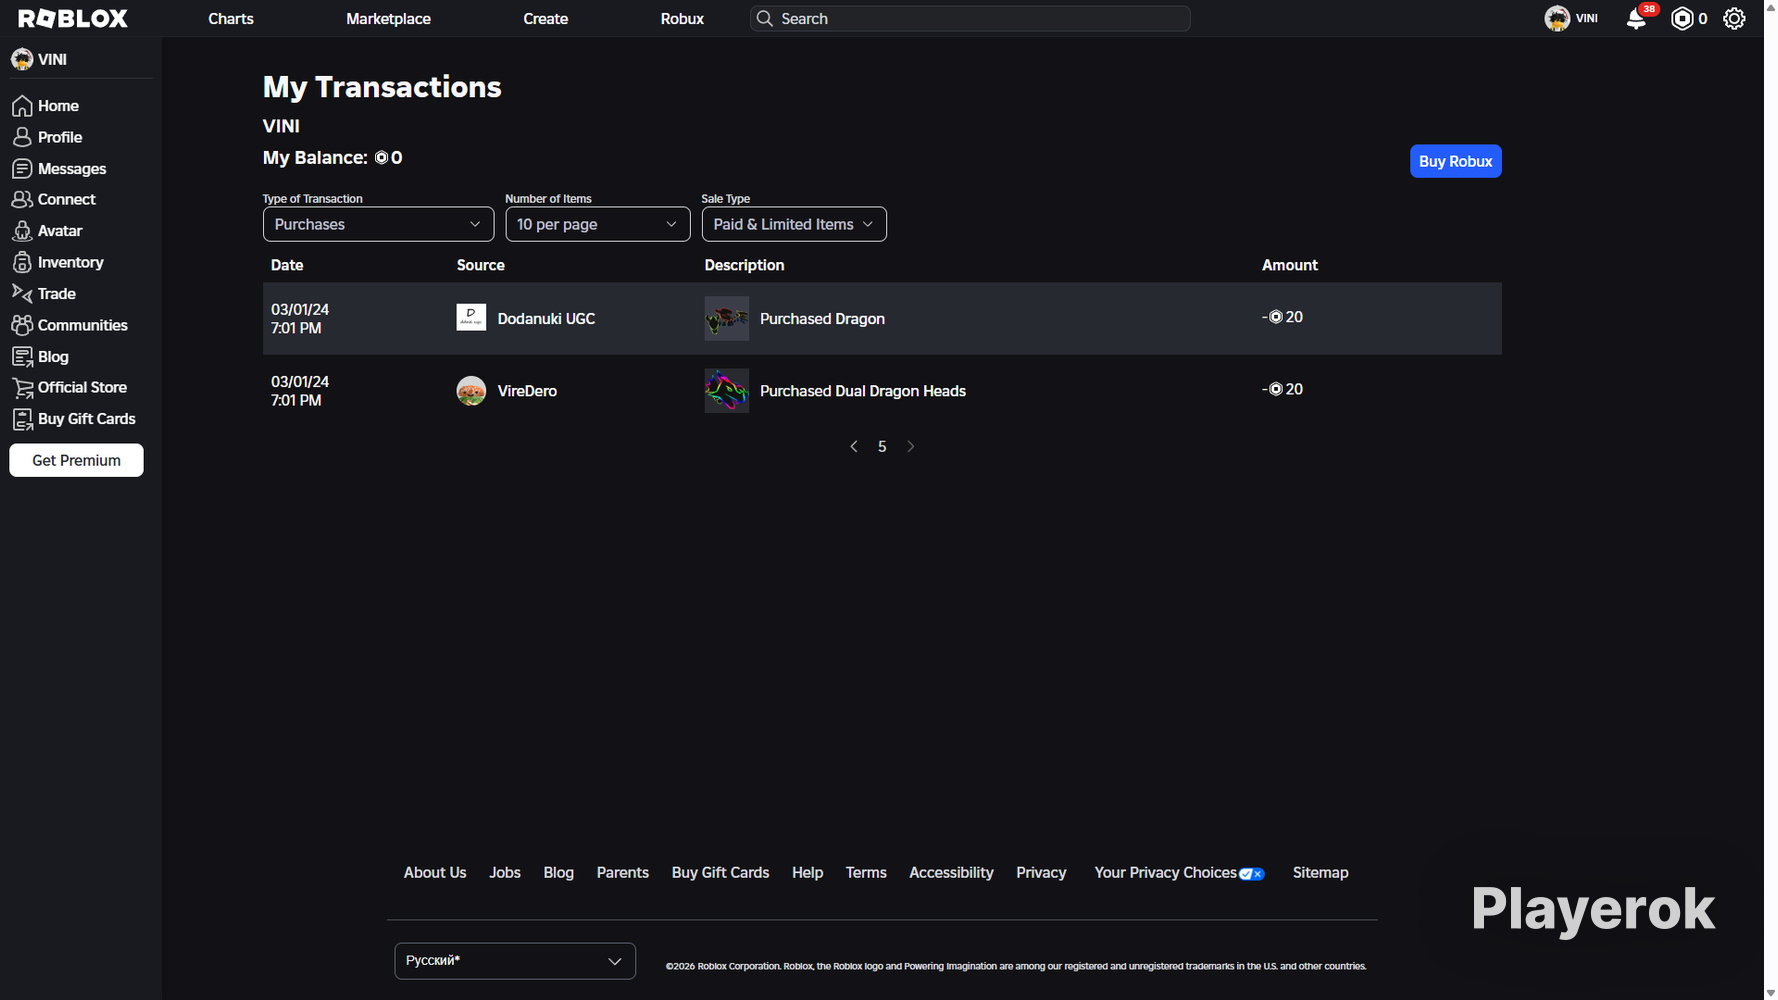This screenshot has height=1000, width=1778.
Task: Click the Purchased Dragon description text
Action: [822, 319]
